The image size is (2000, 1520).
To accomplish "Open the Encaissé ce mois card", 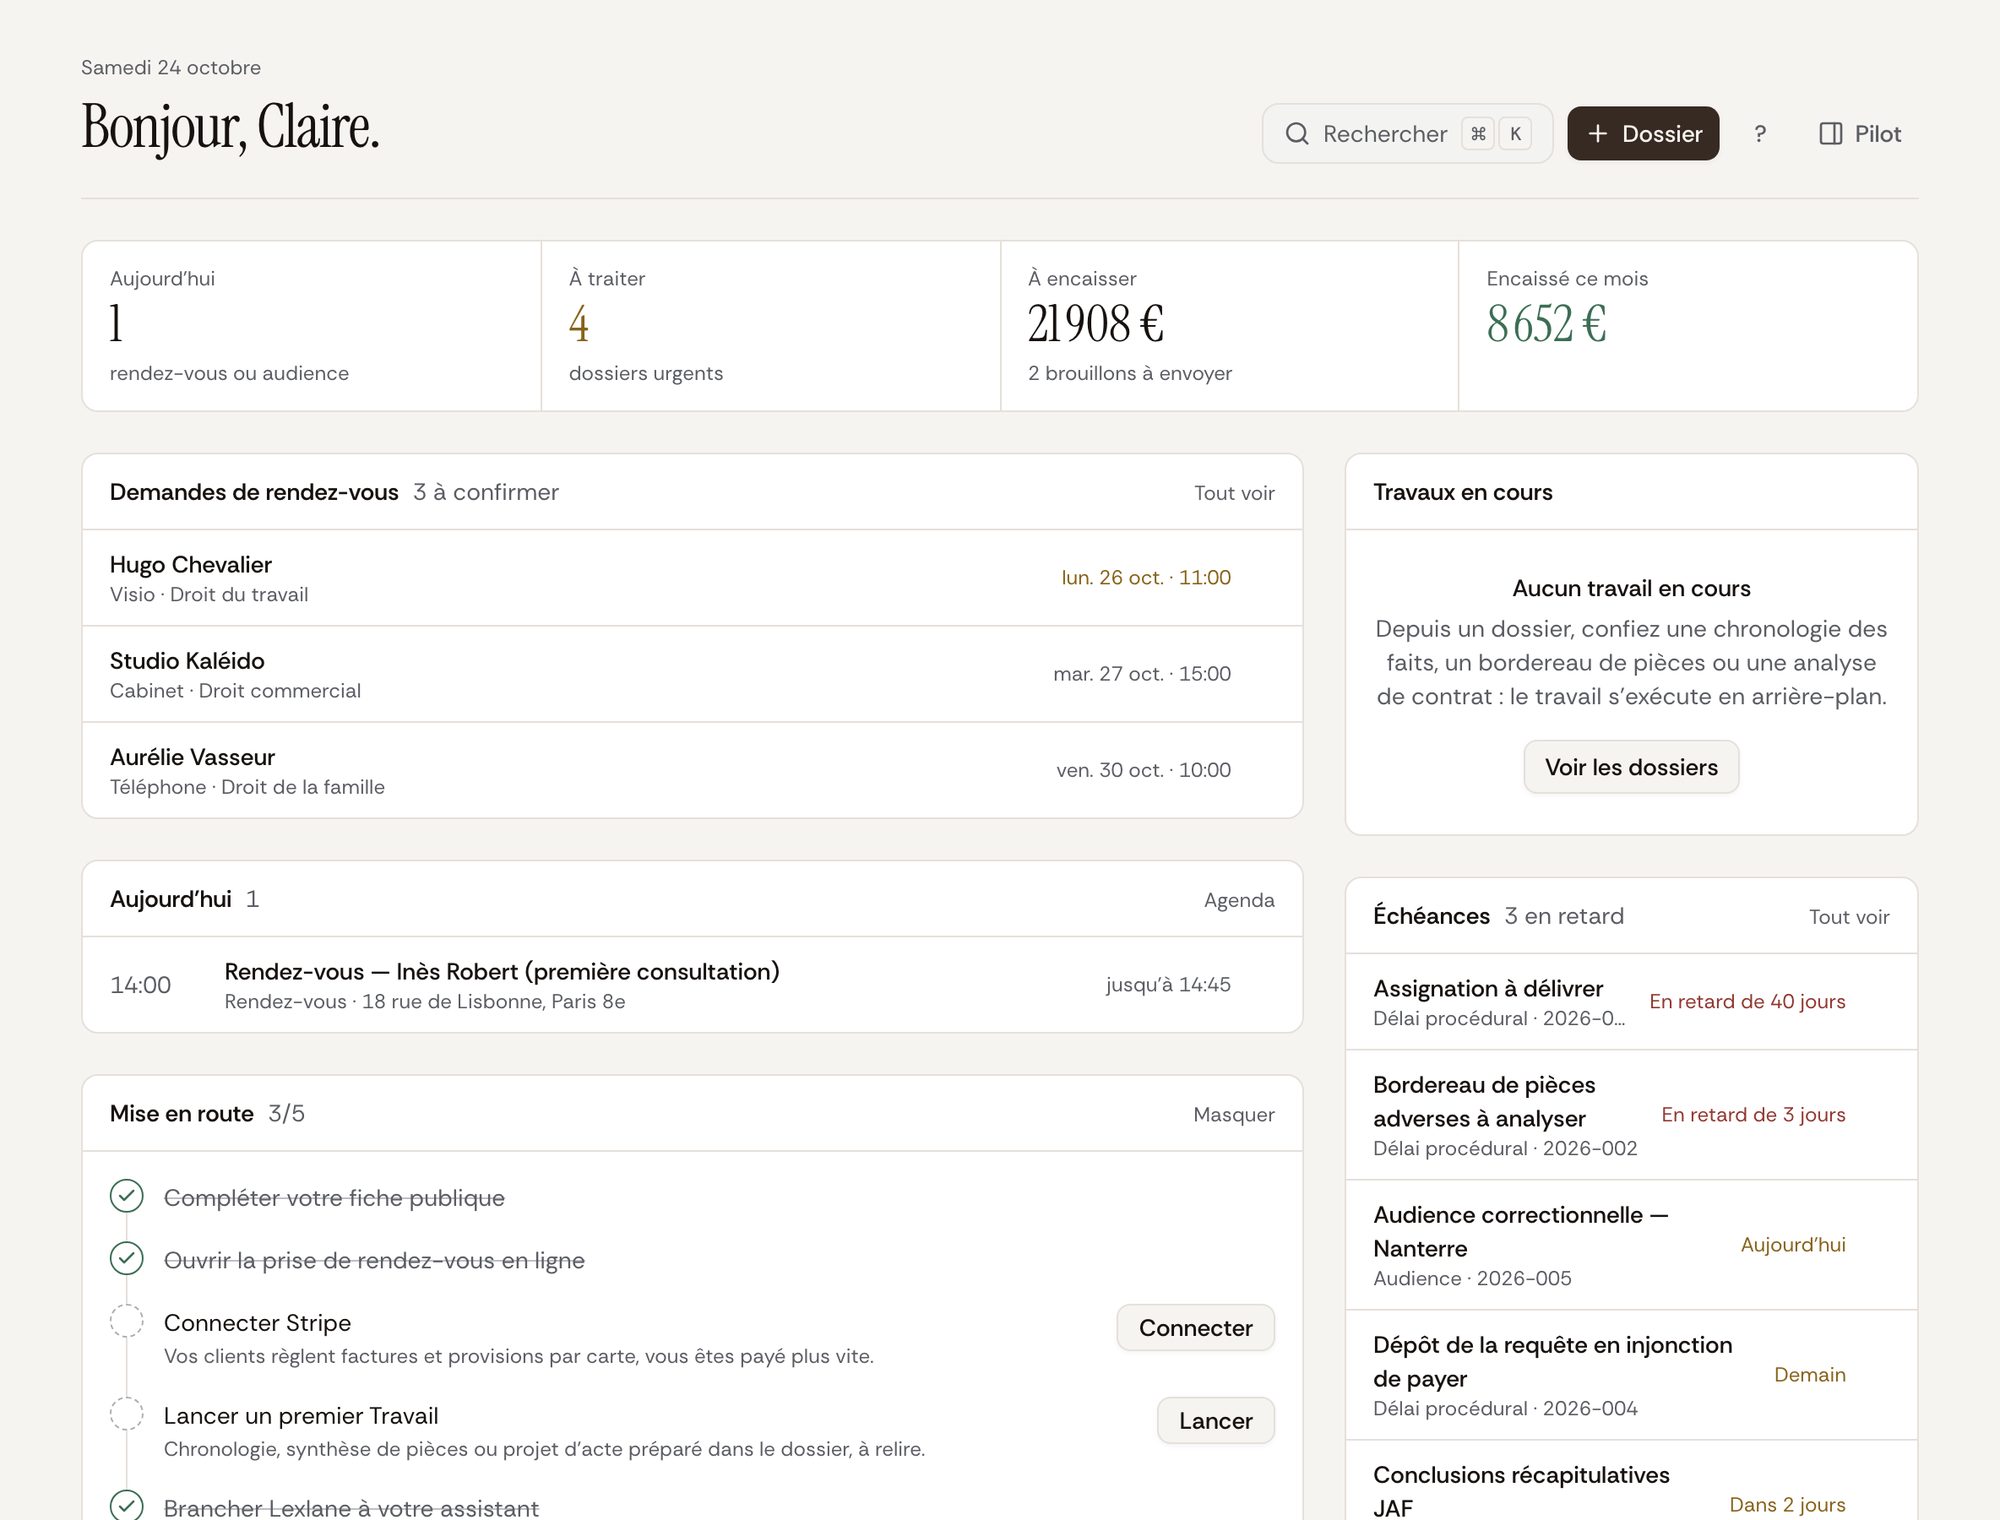I will click(1688, 326).
